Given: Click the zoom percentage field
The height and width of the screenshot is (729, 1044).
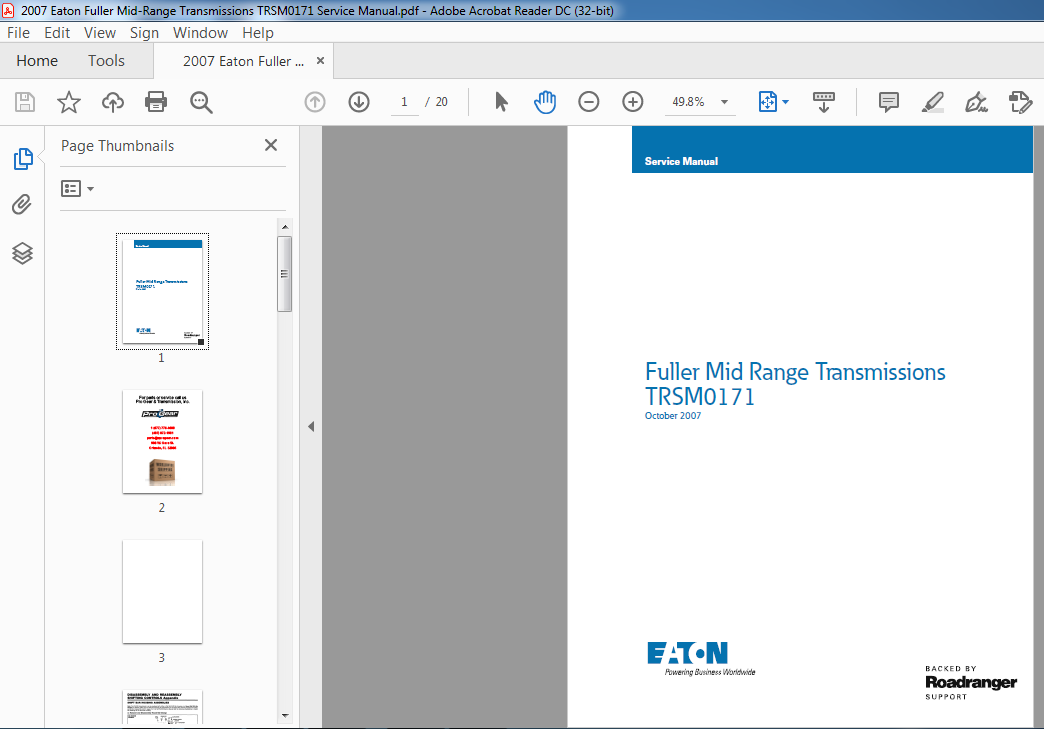Looking at the screenshot, I should [688, 102].
